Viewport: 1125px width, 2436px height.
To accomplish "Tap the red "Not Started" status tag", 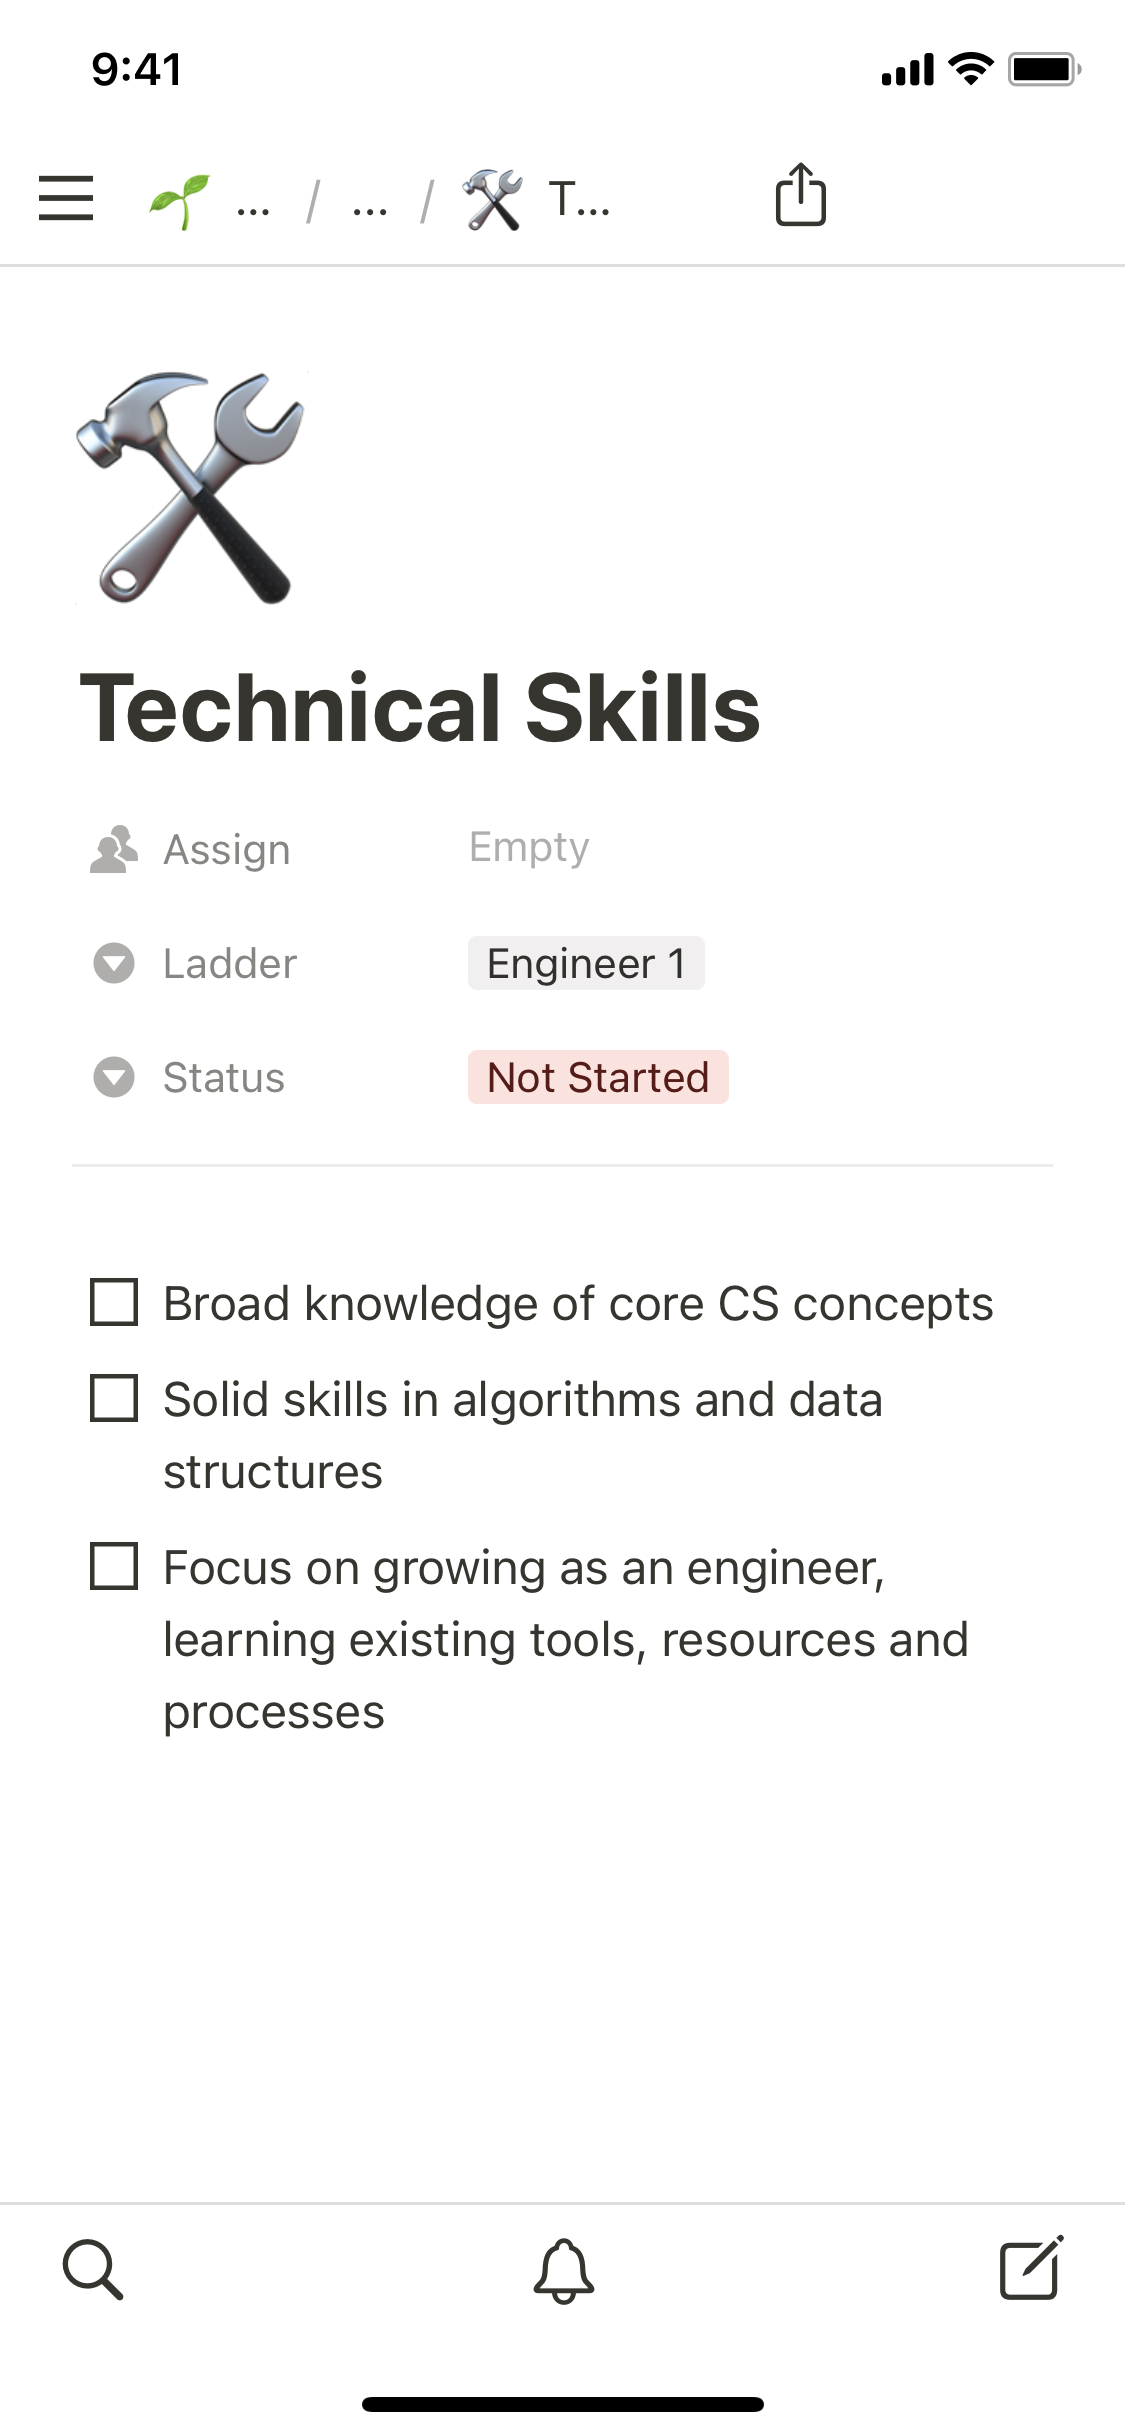I will [598, 1078].
